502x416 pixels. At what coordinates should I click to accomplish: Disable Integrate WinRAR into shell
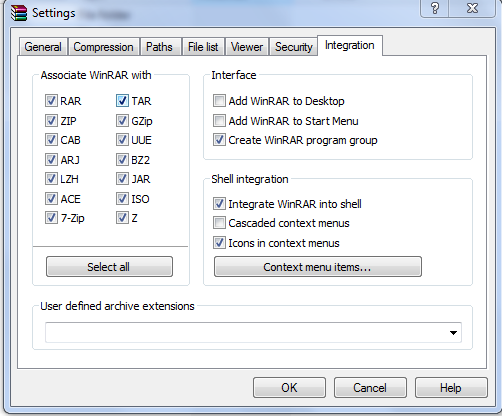tap(219, 204)
